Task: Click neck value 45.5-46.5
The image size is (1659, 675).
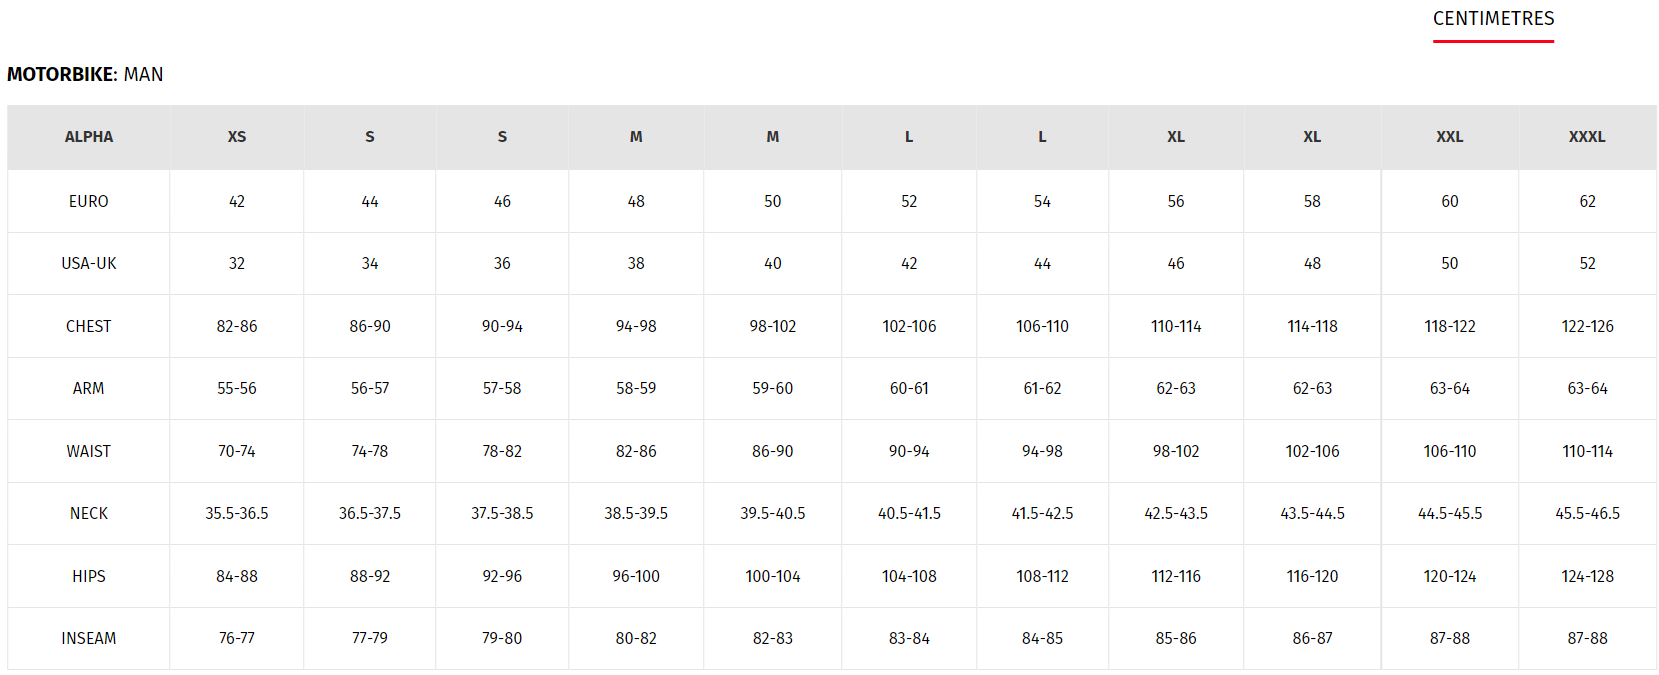Action: [1587, 513]
